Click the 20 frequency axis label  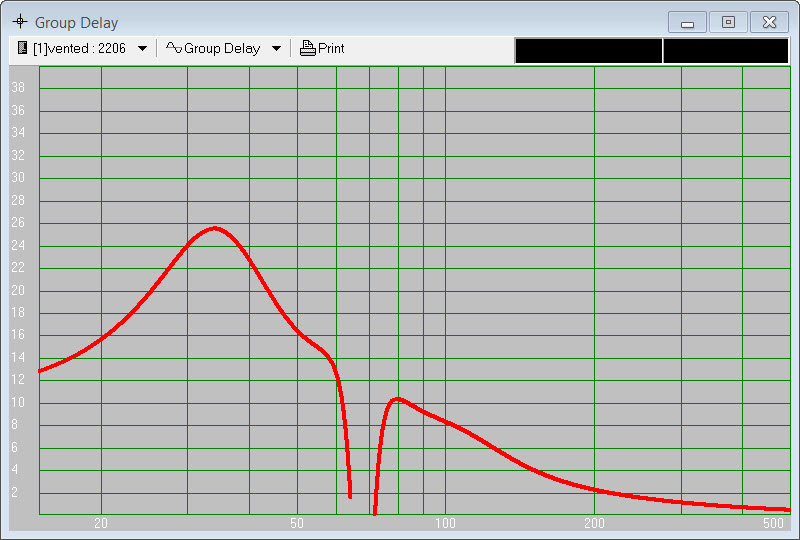tap(101, 523)
